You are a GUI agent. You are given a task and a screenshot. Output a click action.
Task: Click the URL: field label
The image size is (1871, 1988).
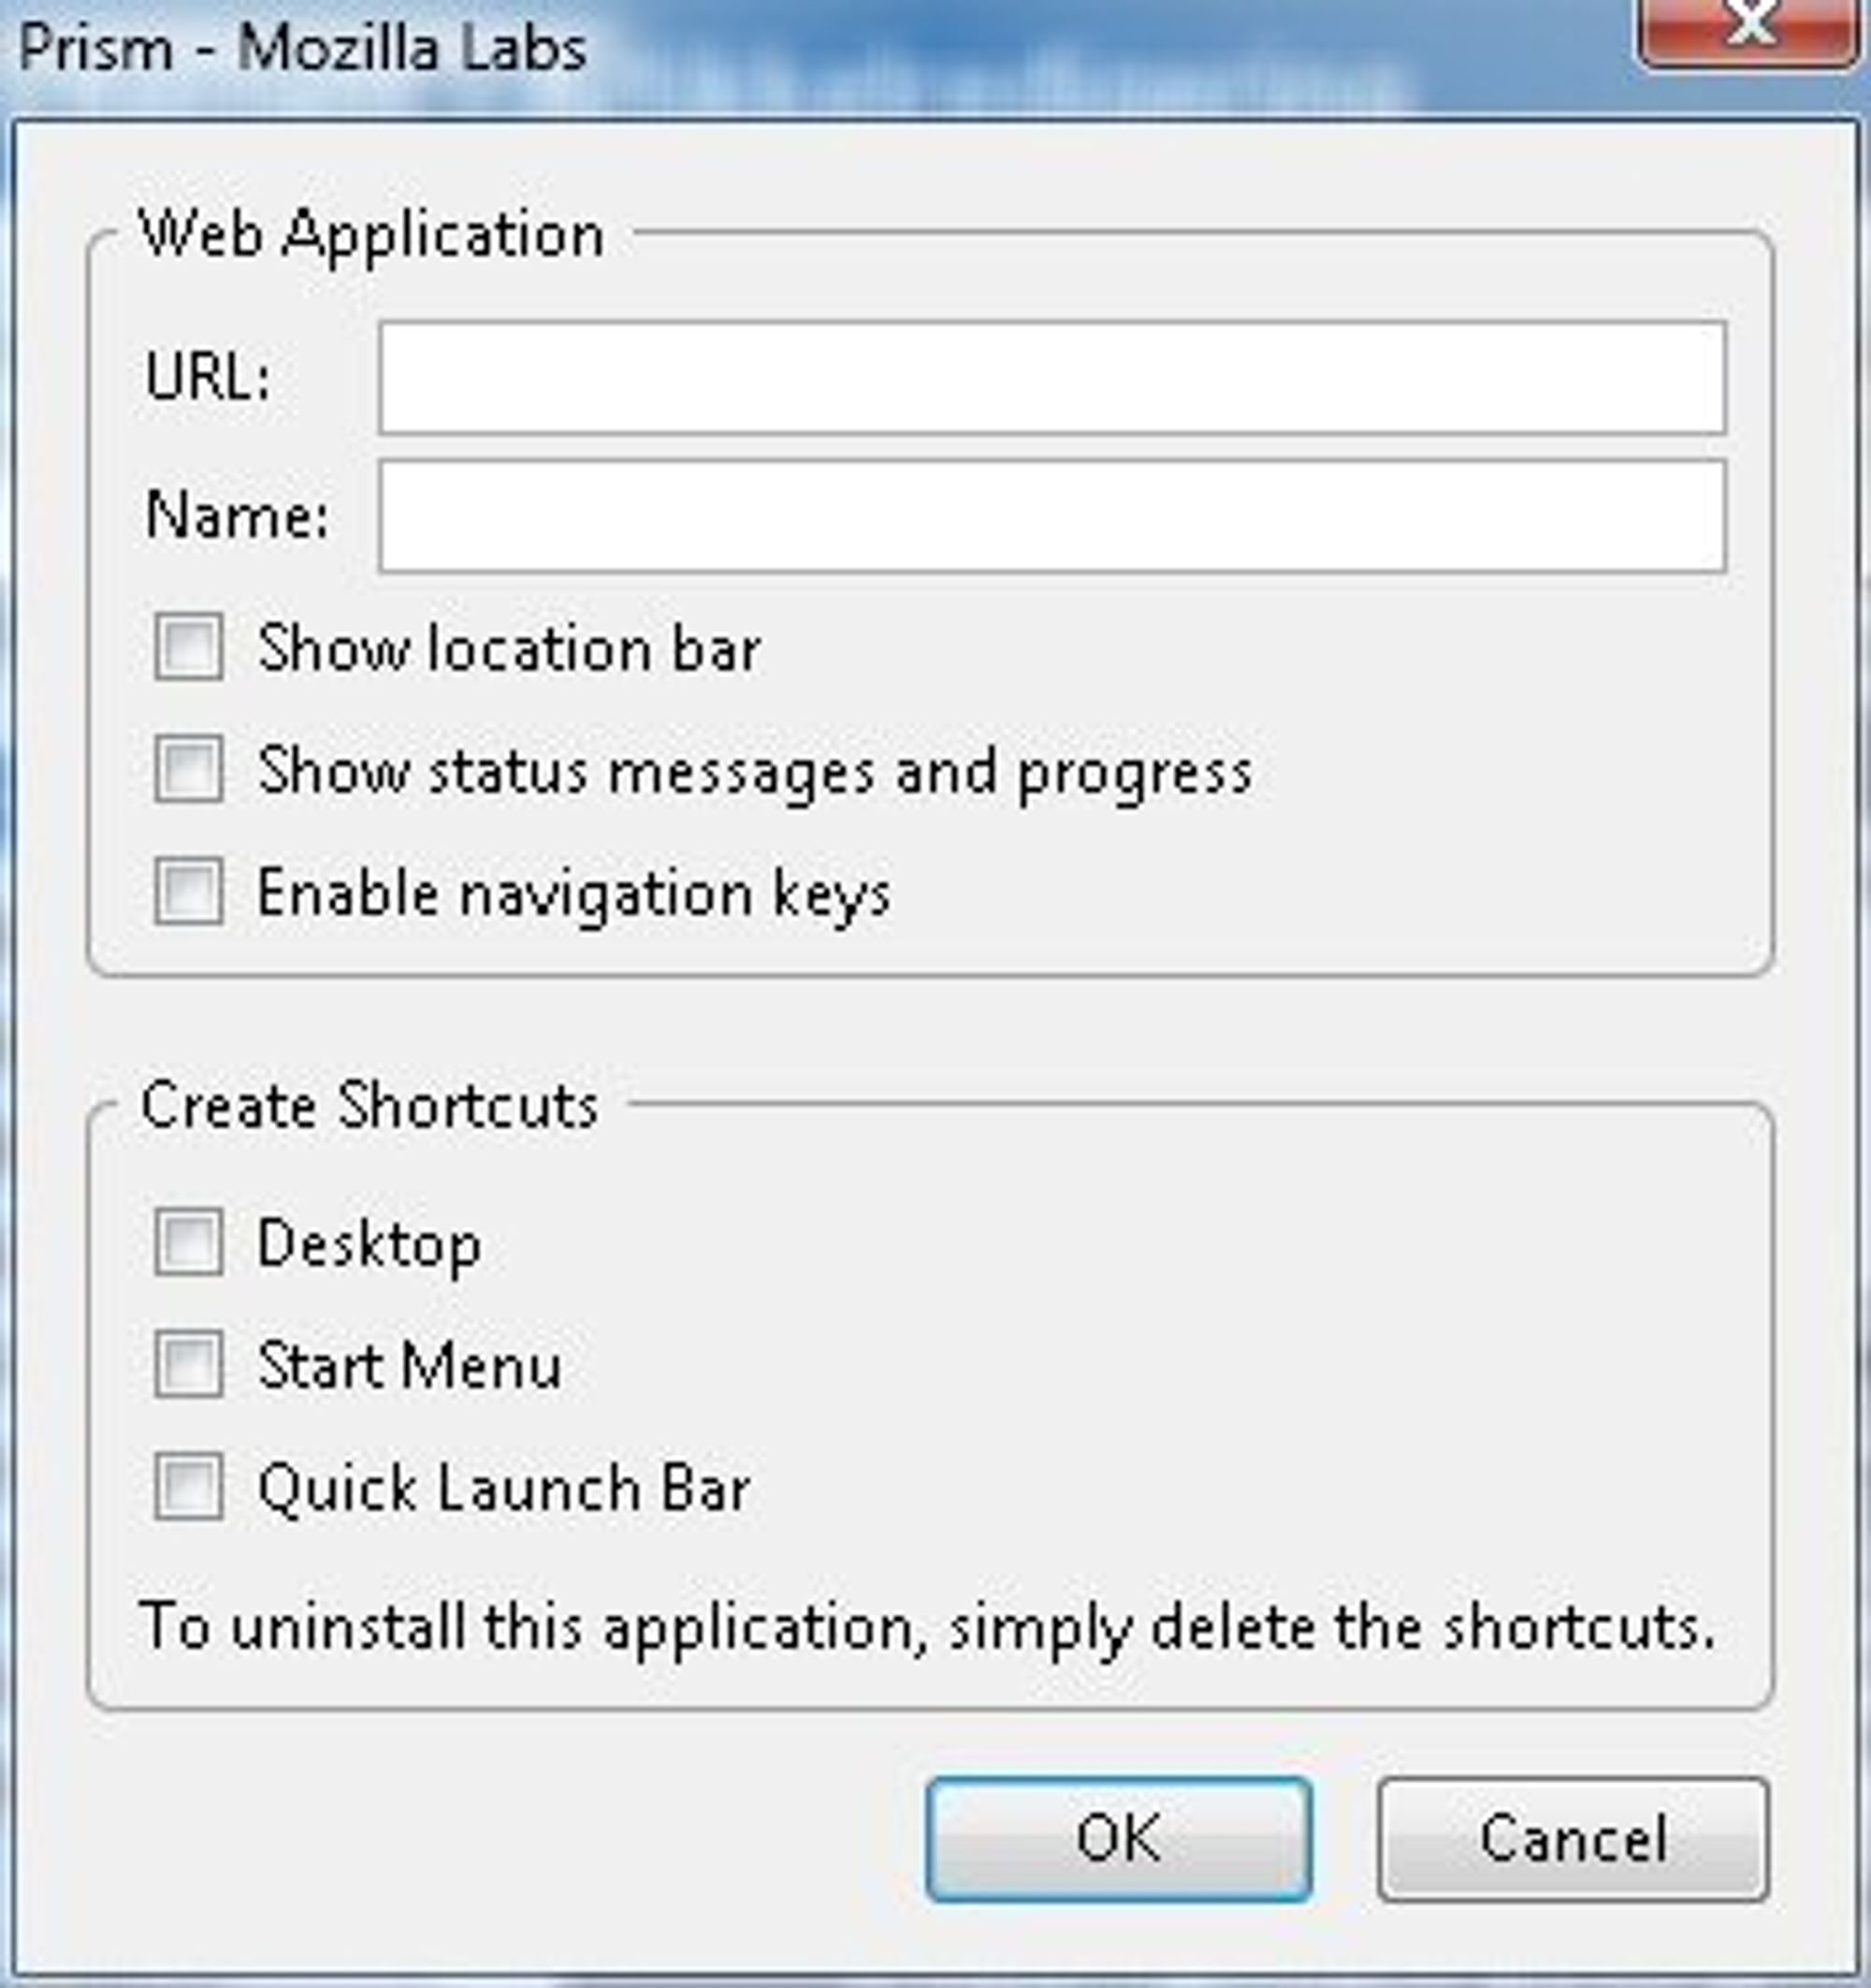(x=208, y=378)
